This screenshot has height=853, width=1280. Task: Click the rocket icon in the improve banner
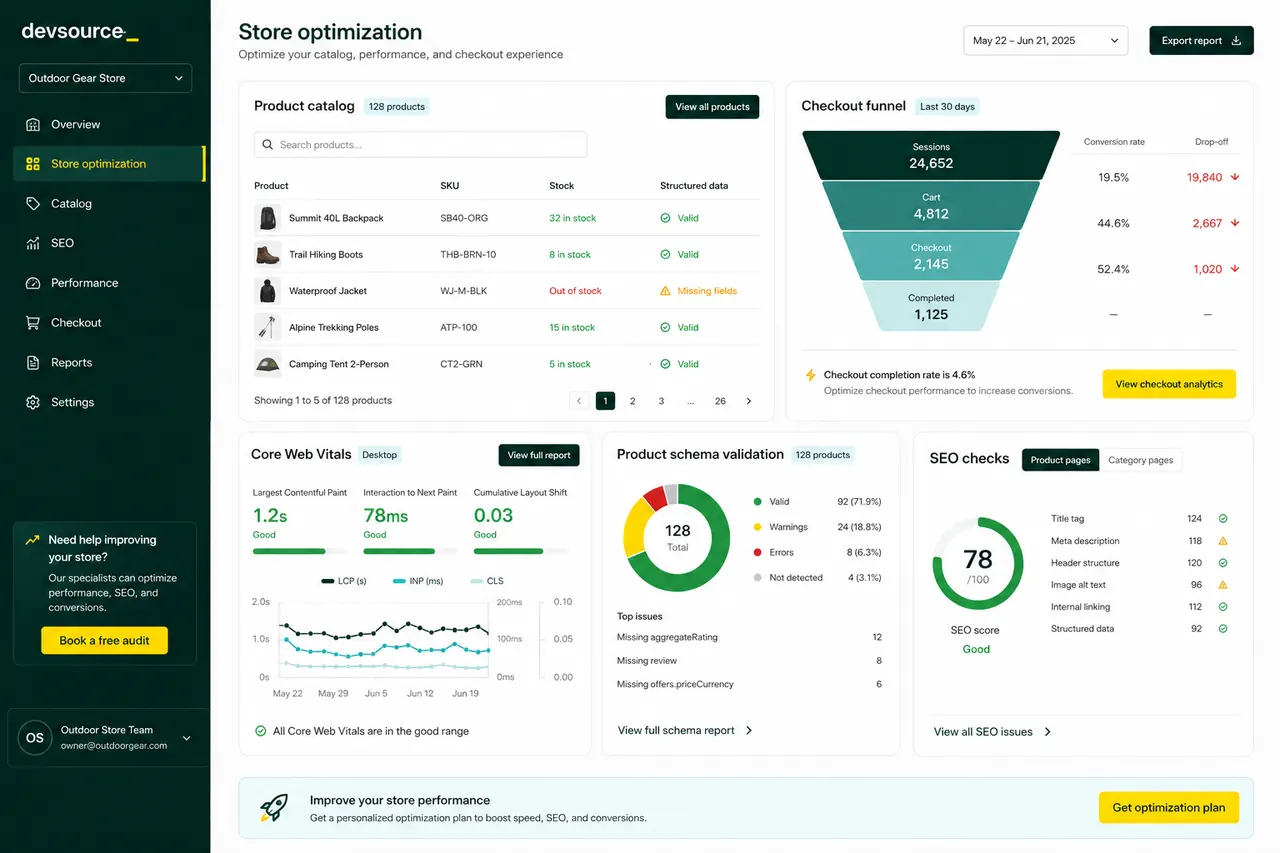(x=274, y=808)
